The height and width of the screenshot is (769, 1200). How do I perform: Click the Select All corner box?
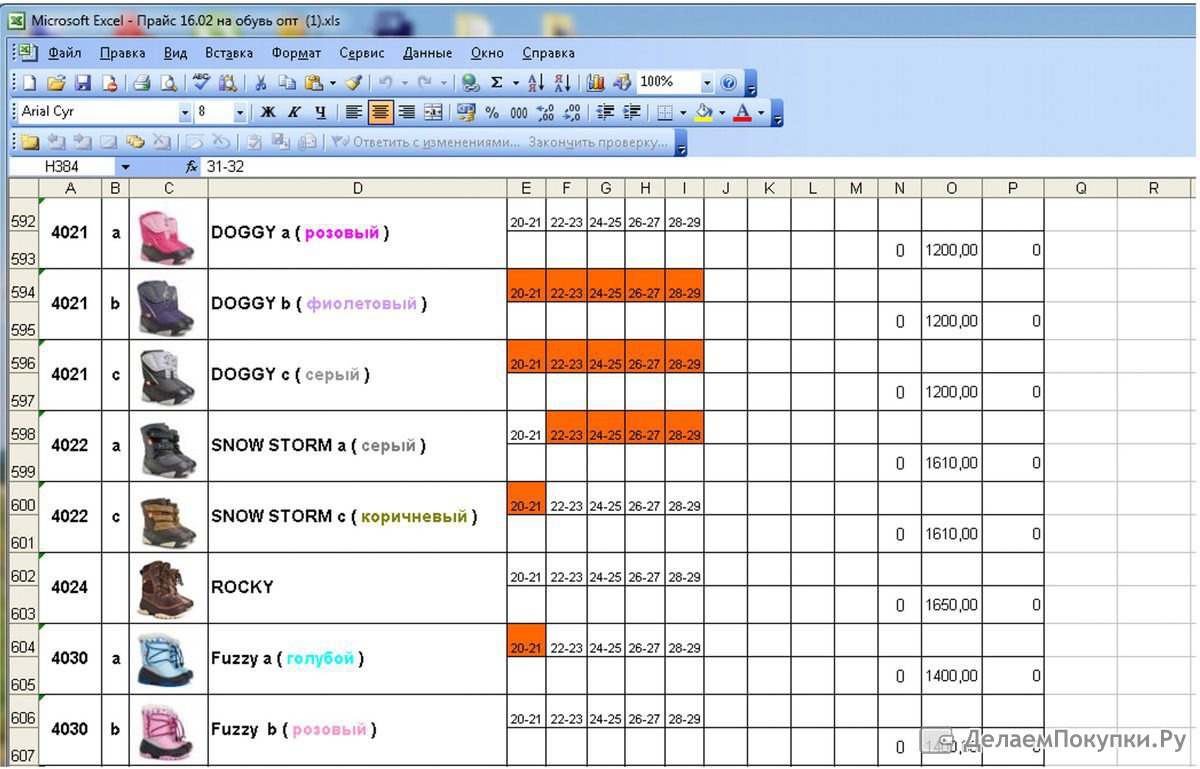click(23, 188)
